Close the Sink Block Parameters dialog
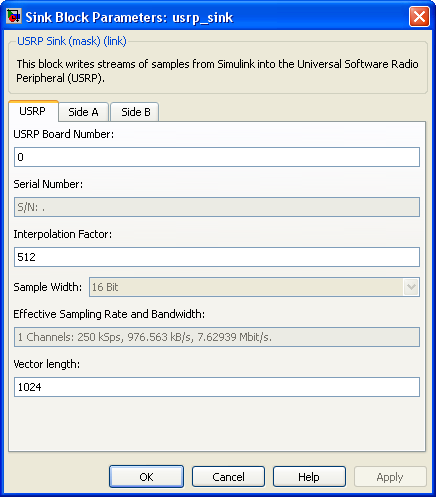The image size is (436, 497). coord(419,16)
